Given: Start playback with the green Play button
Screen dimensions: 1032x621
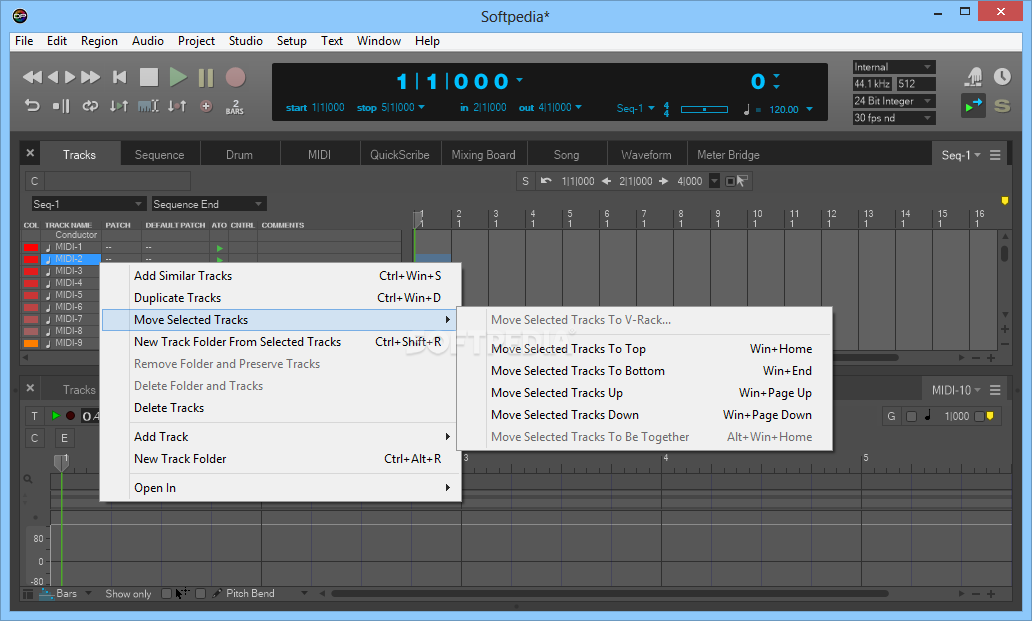Looking at the screenshot, I should point(178,78).
